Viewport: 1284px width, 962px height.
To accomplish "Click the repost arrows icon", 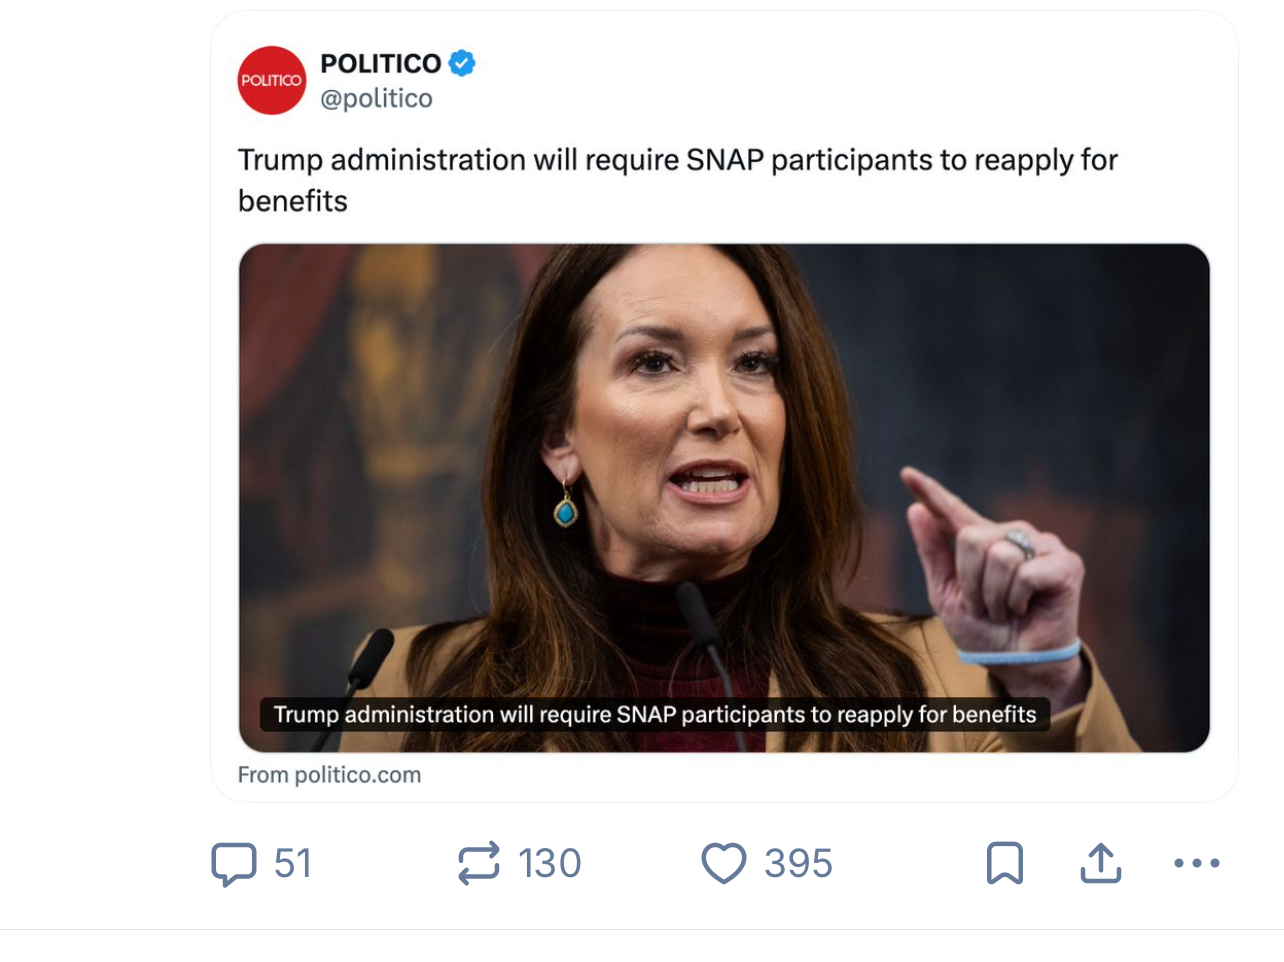I will tap(478, 864).
